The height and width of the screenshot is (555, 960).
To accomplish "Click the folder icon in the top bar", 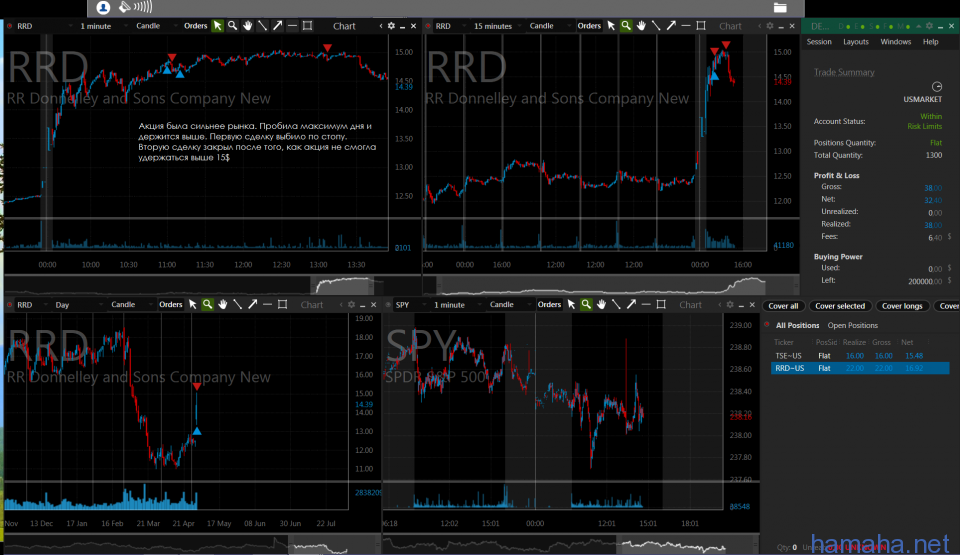I will pyautogui.click(x=780, y=7).
